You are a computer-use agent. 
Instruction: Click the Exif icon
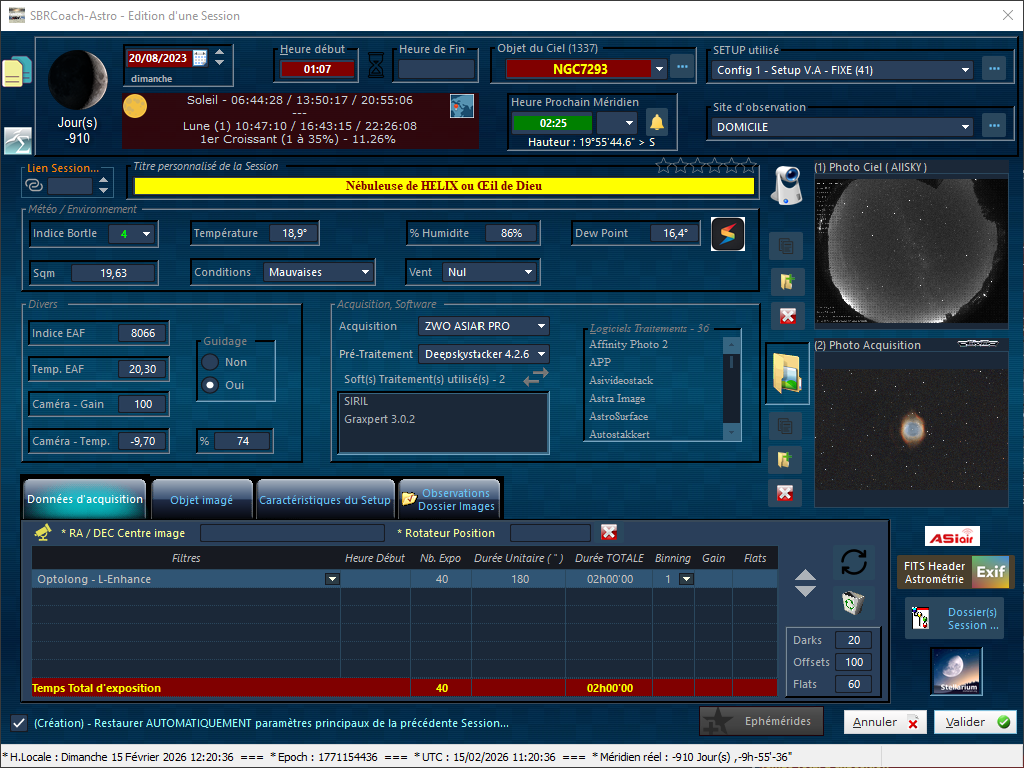pos(990,572)
